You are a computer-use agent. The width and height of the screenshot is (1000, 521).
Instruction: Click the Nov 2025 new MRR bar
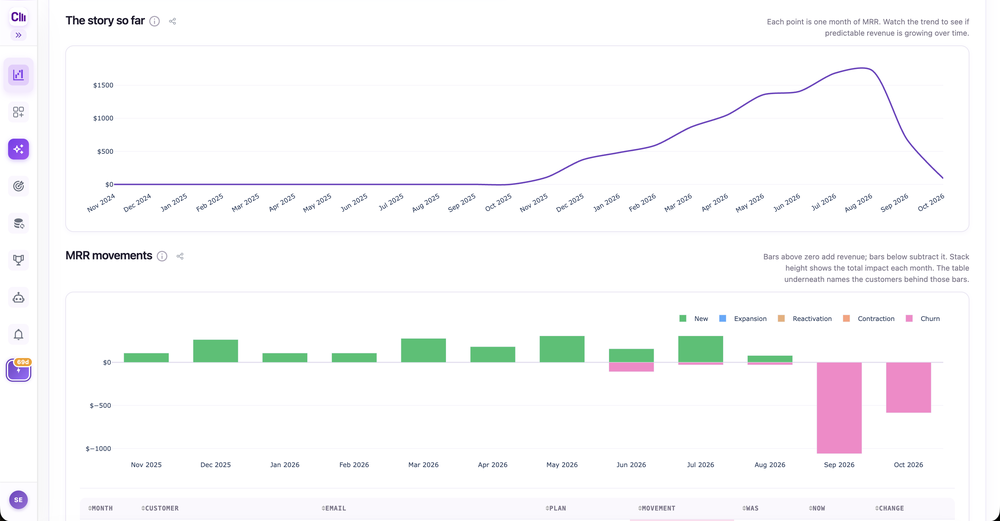146,358
